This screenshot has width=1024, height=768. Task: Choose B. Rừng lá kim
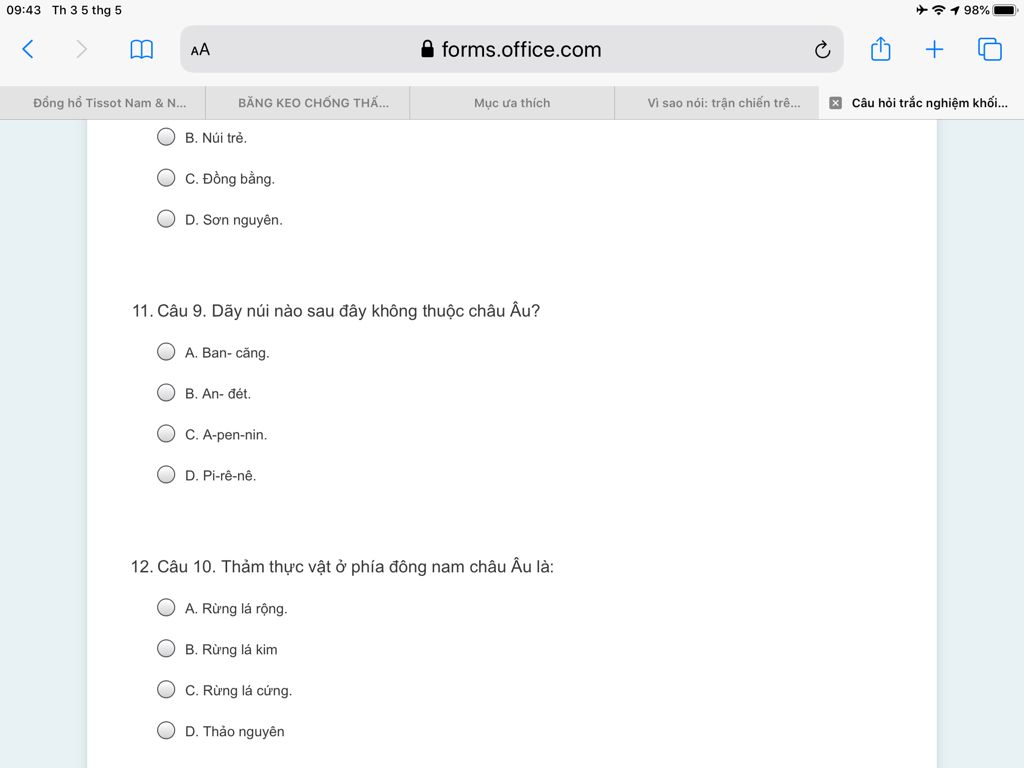pos(166,649)
